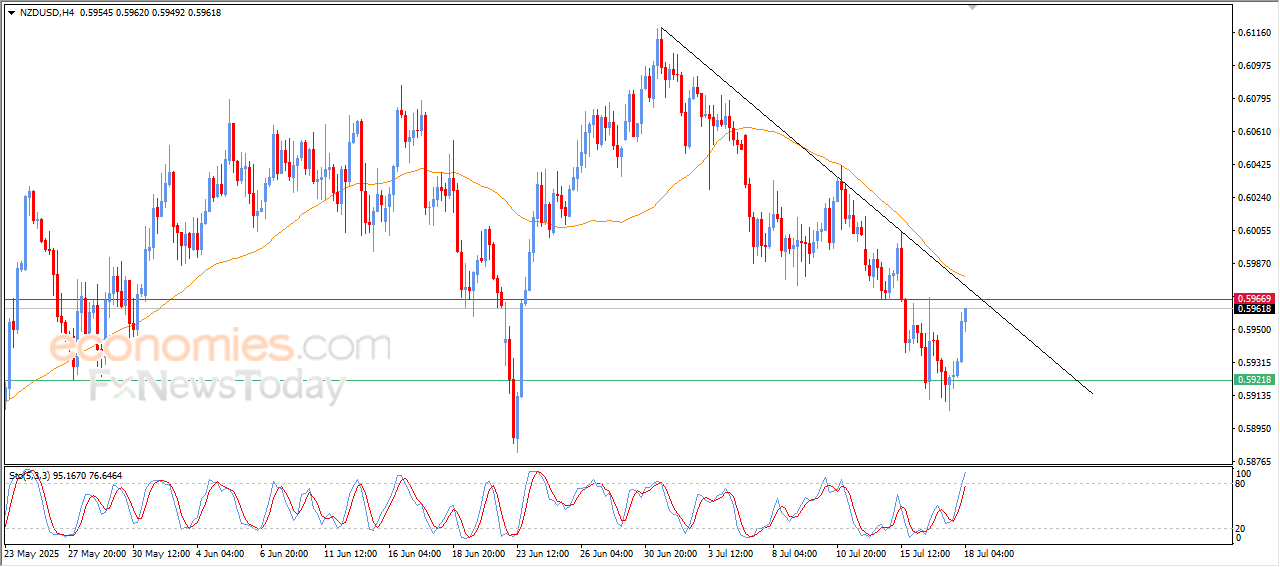Click the 0.59135 price axis label
The width and height of the screenshot is (1280, 567).
click(1253, 396)
